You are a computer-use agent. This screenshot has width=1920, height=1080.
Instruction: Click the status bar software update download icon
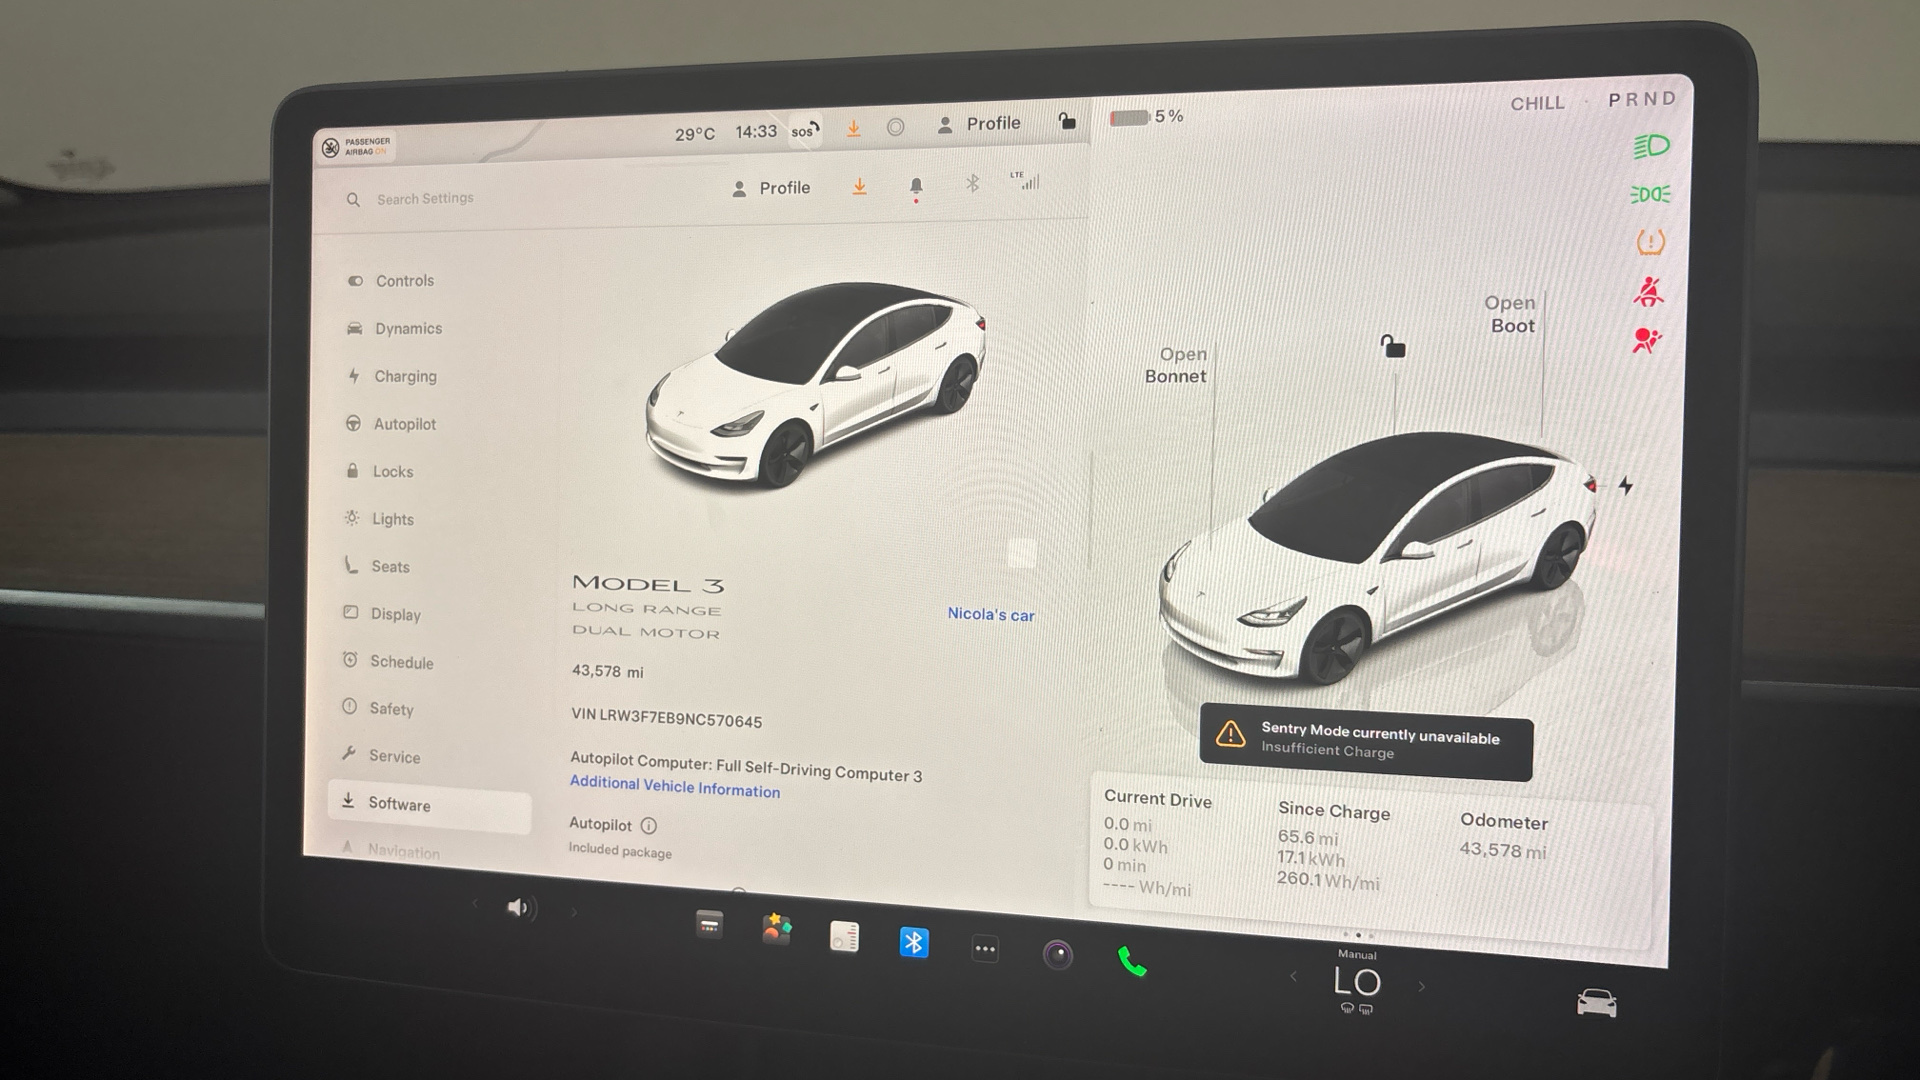pyautogui.click(x=854, y=129)
